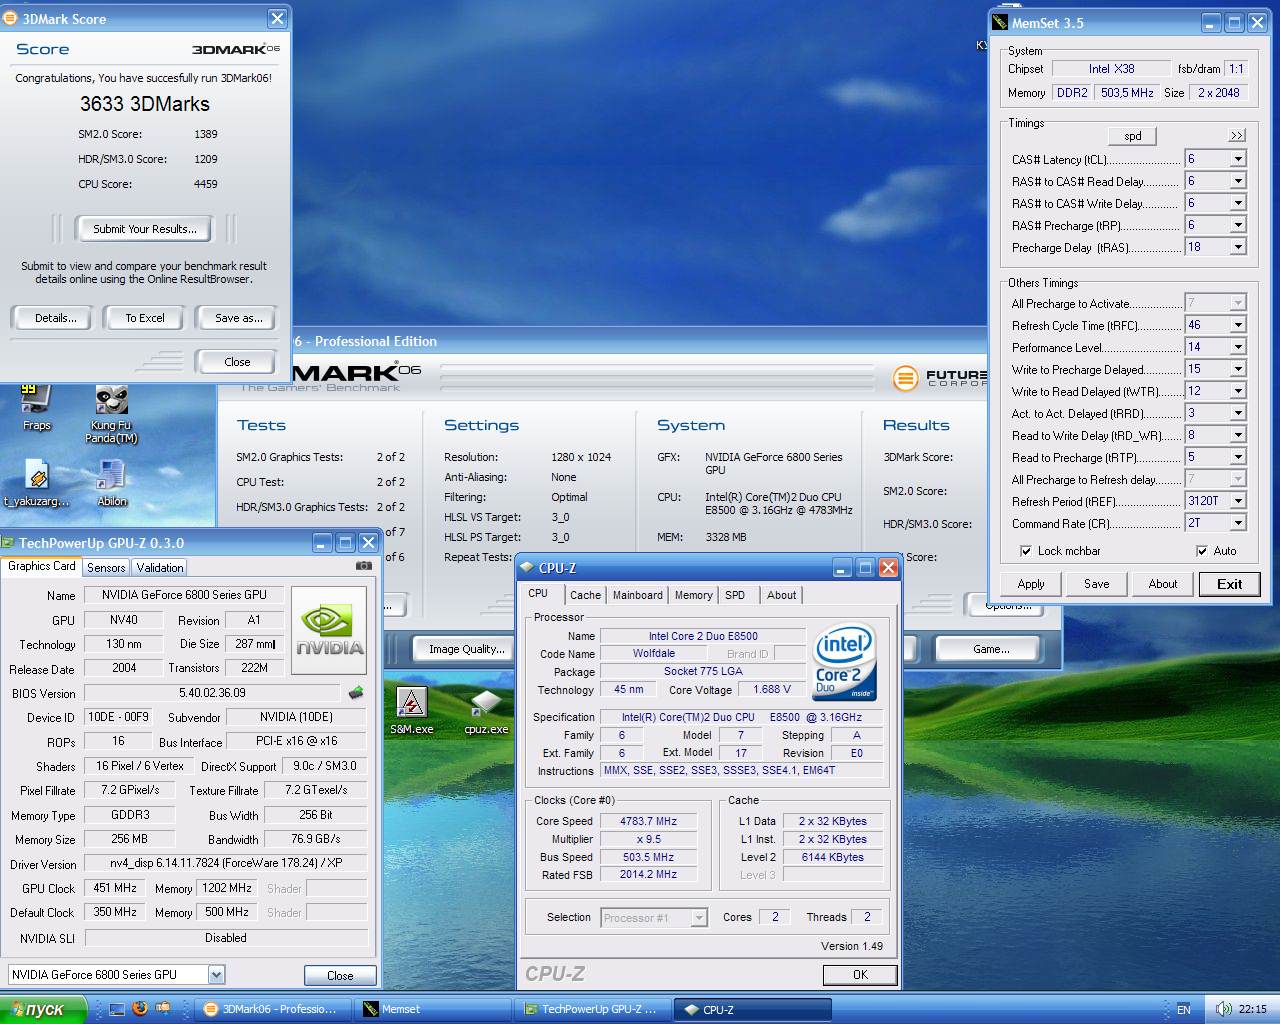Expand MemSet timings with the >> button
The width and height of the screenshot is (1280, 1024).
(1237, 136)
